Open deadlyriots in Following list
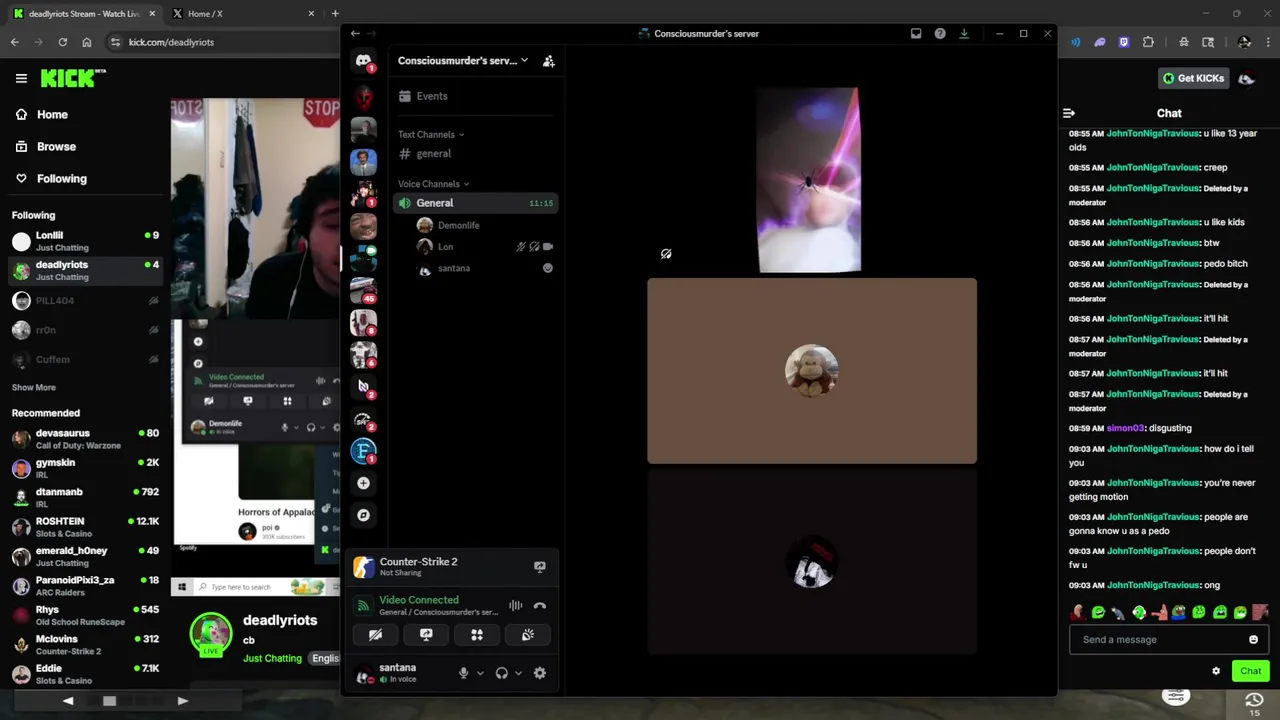Image resolution: width=1280 pixels, height=720 pixels. click(x=85, y=270)
